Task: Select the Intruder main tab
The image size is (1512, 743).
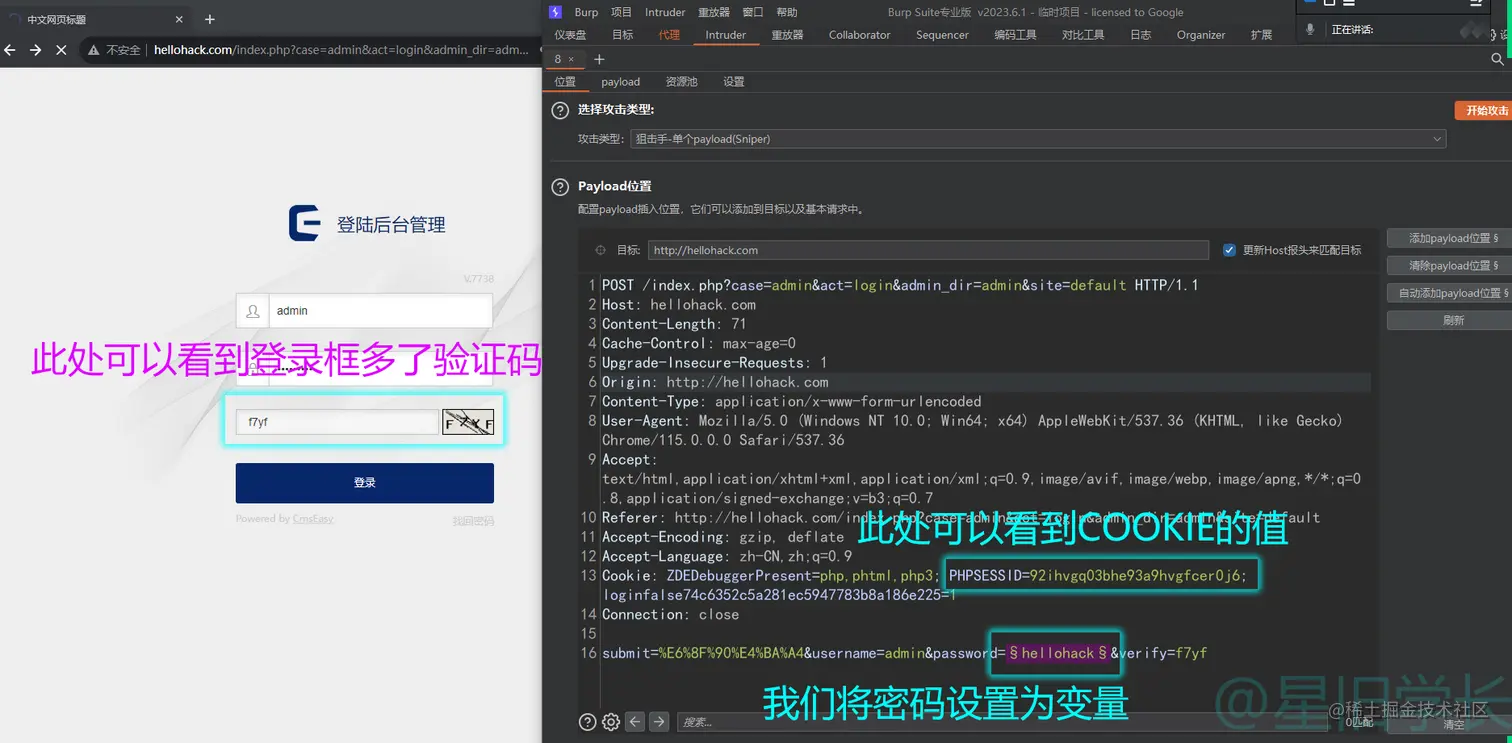Action: pos(726,35)
